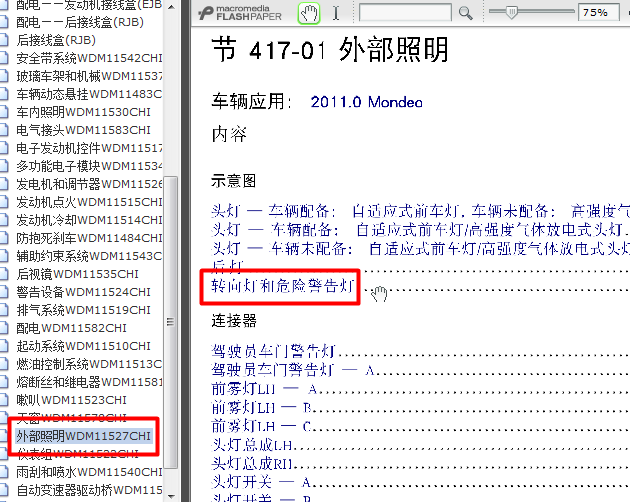The height and width of the screenshot is (502, 630).
Task: Click the 75% zoom percentage field
Action: pyautogui.click(x=598, y=12)
